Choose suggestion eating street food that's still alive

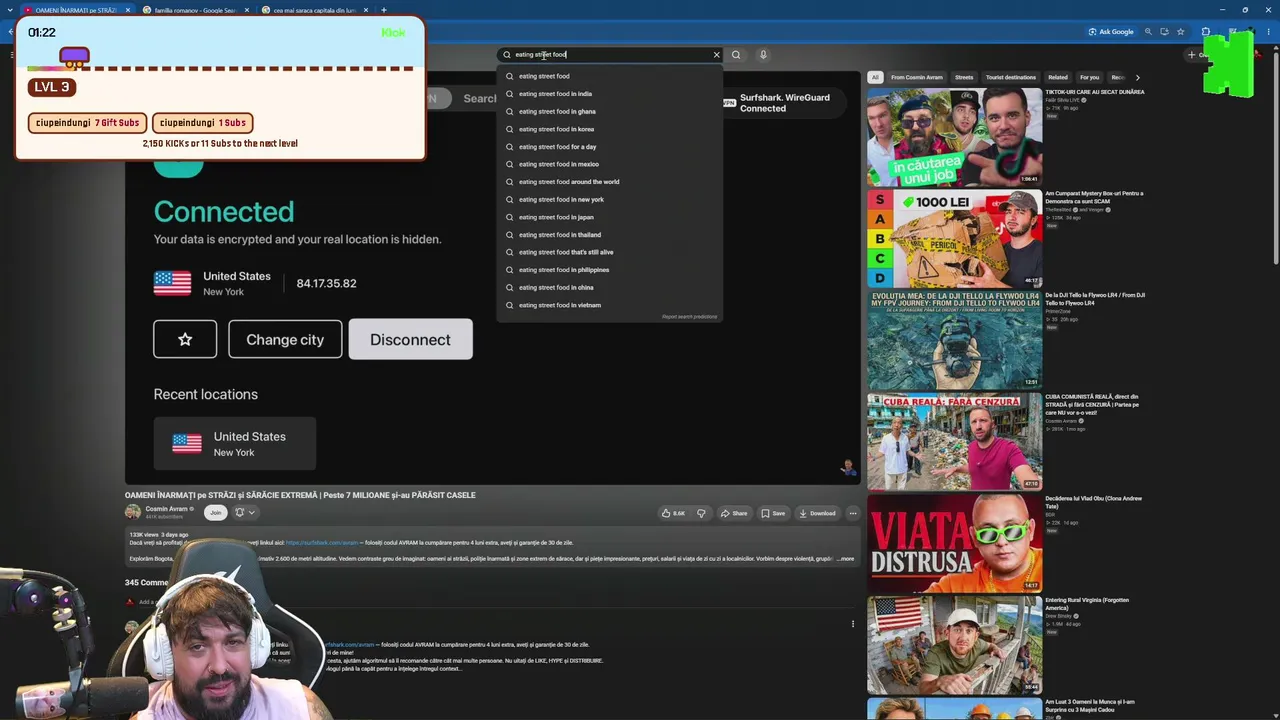coord(609,252)
